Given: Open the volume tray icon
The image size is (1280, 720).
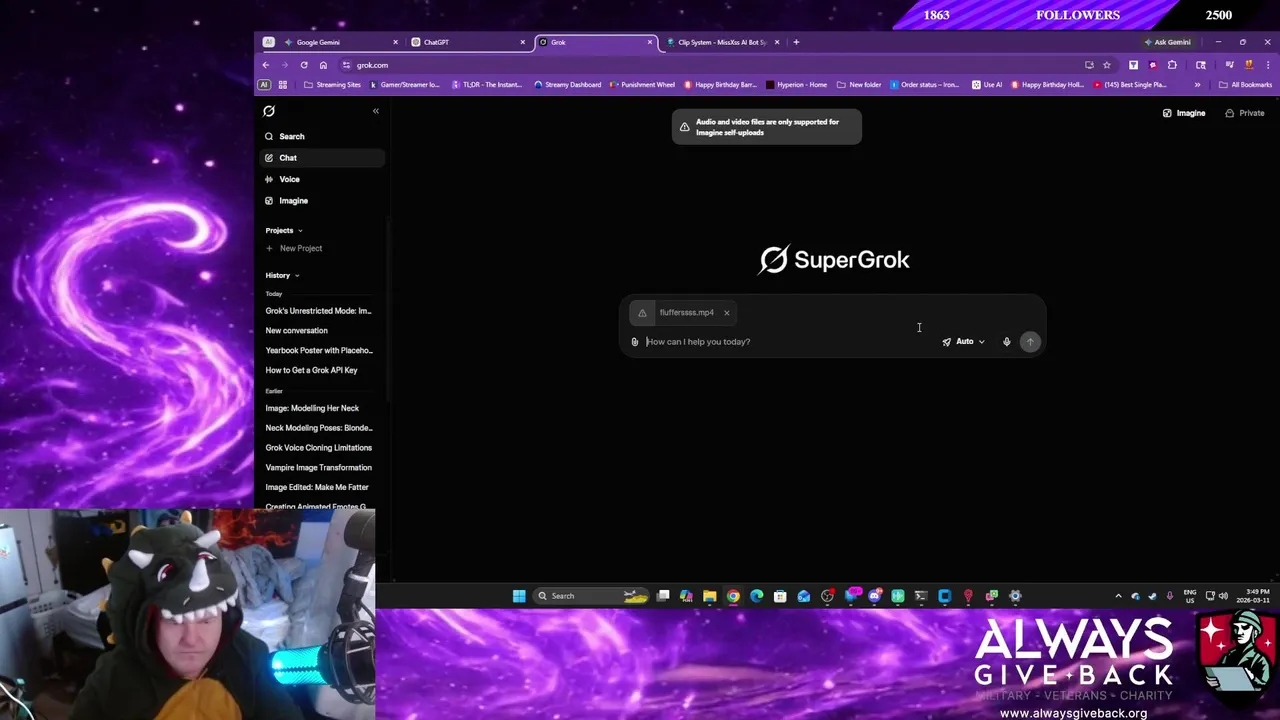Looking at the screenshot, I should point(1223,597).
